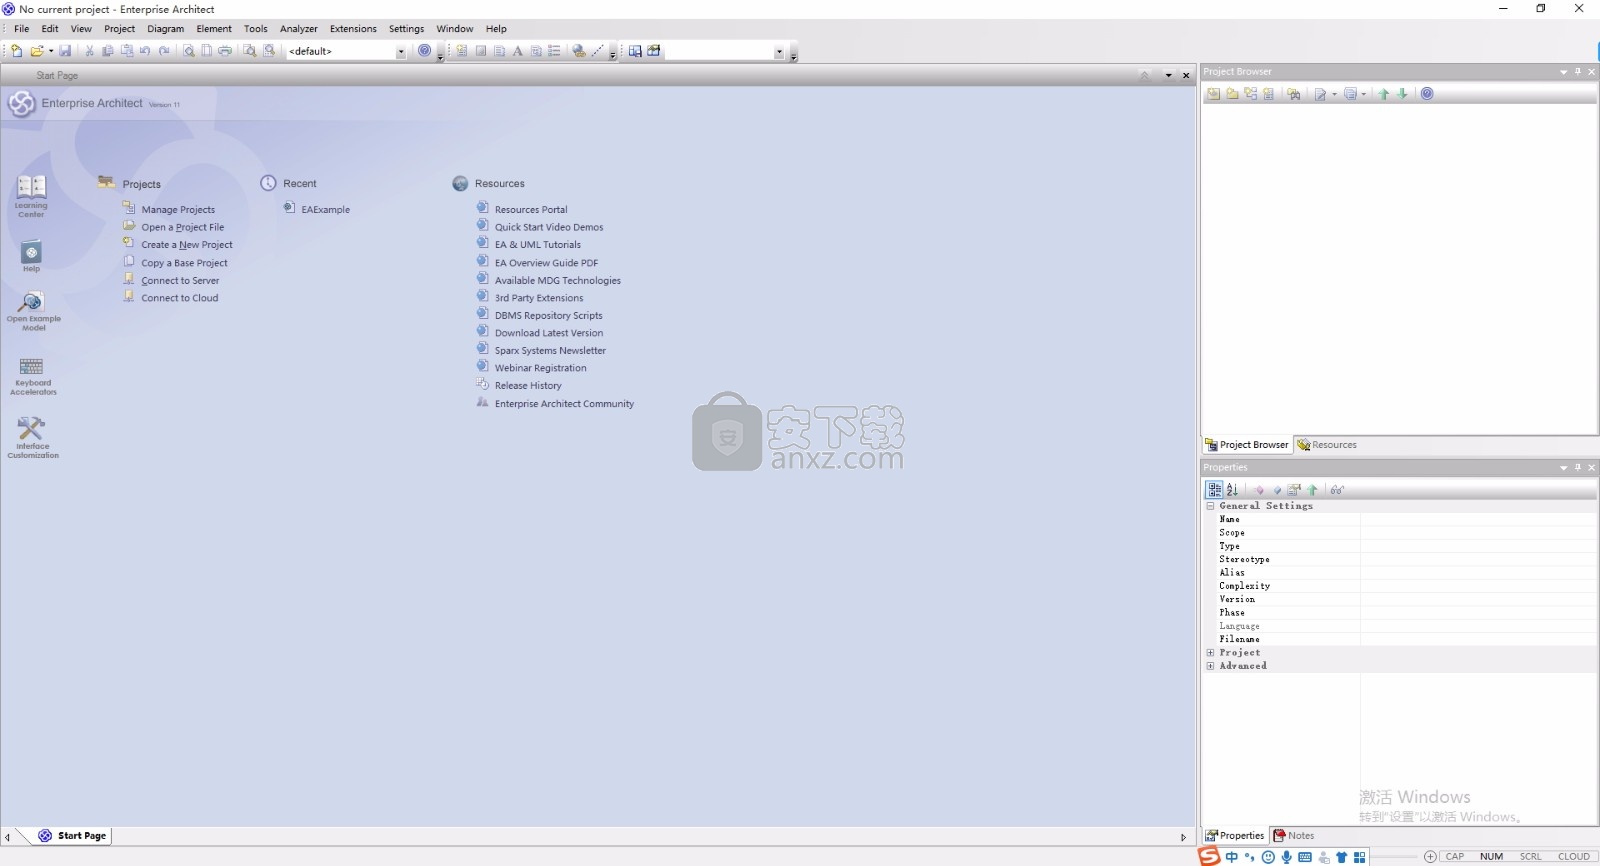
Task: Switch to the Notes tab
Action: click(x=1294, y=836)
